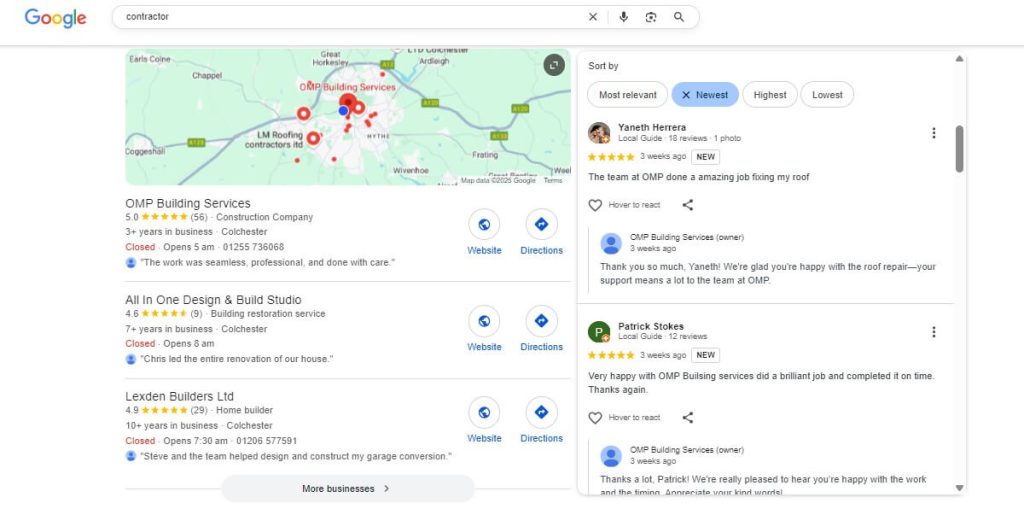
Task: Select the OMP Building Services map pin
Action: 347,103
